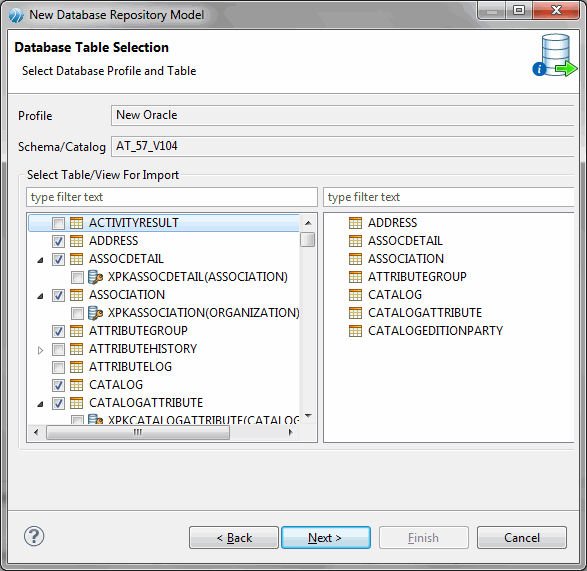Collapse the CATALOGATTRIBUTE tree node
Viewport: 587px width, 571px height.
[x=40, y=404]
